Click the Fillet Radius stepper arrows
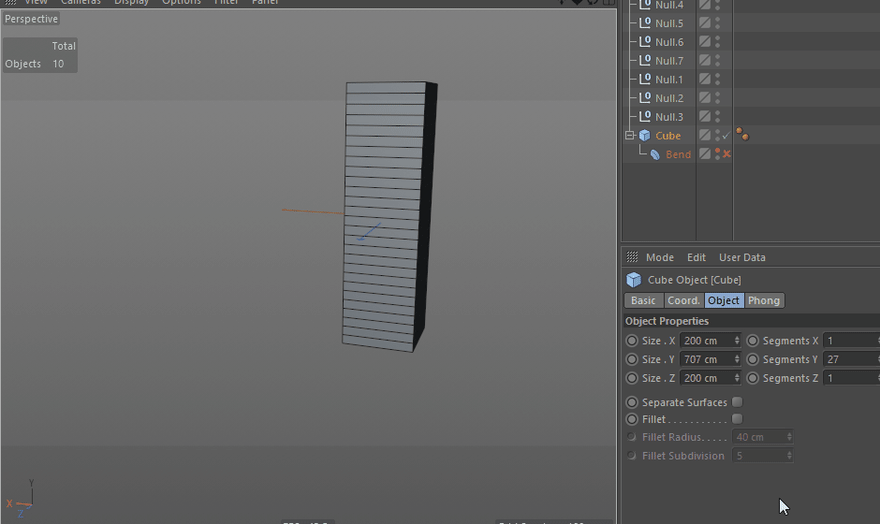This screenshot has width=880, height=524. pos(789,436)
